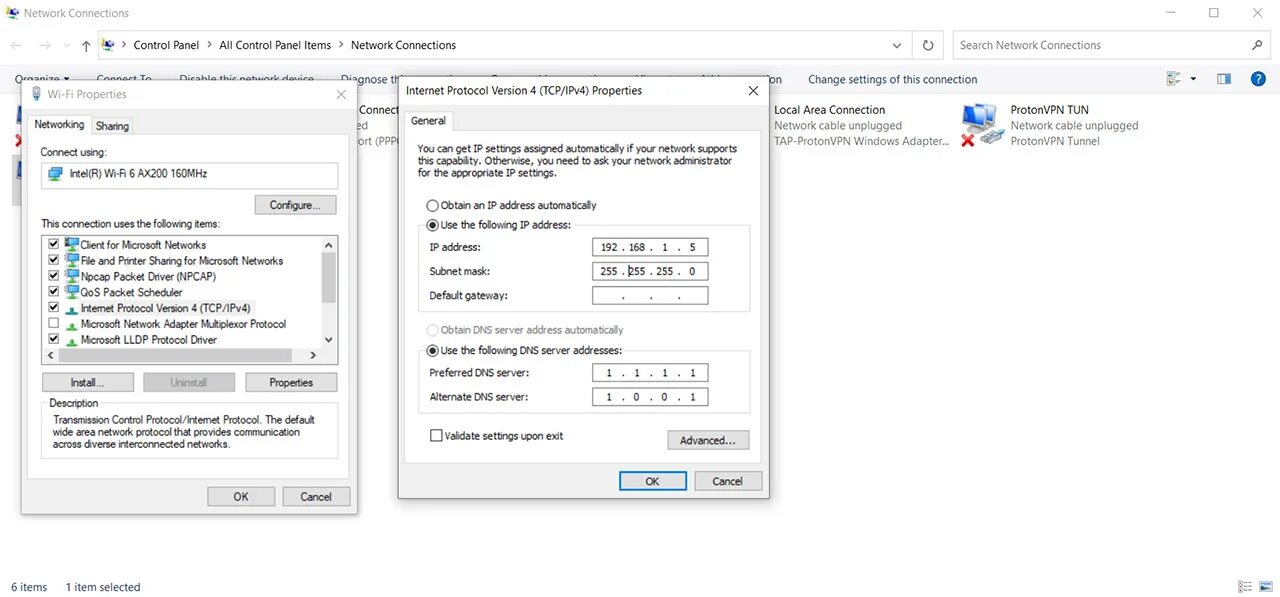Expand the Control Panel breadcrumb chevron
Screen dimensions: 1280x597
click(x=209, y=45)
